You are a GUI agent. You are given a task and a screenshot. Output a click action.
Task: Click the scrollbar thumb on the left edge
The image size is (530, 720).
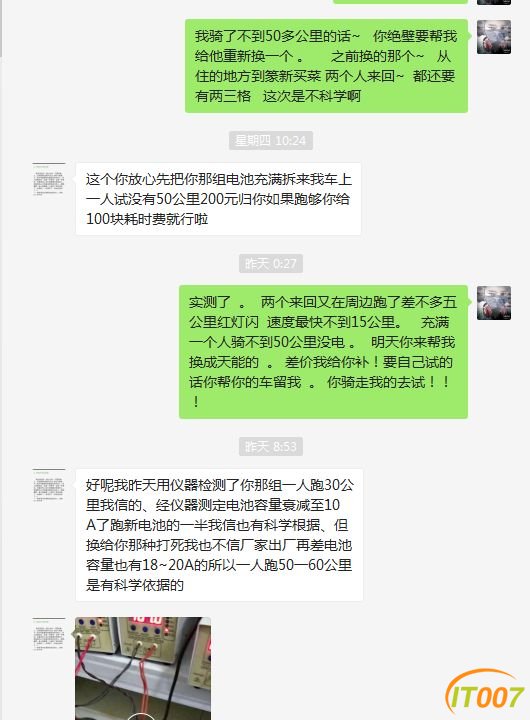pos(1,28)
